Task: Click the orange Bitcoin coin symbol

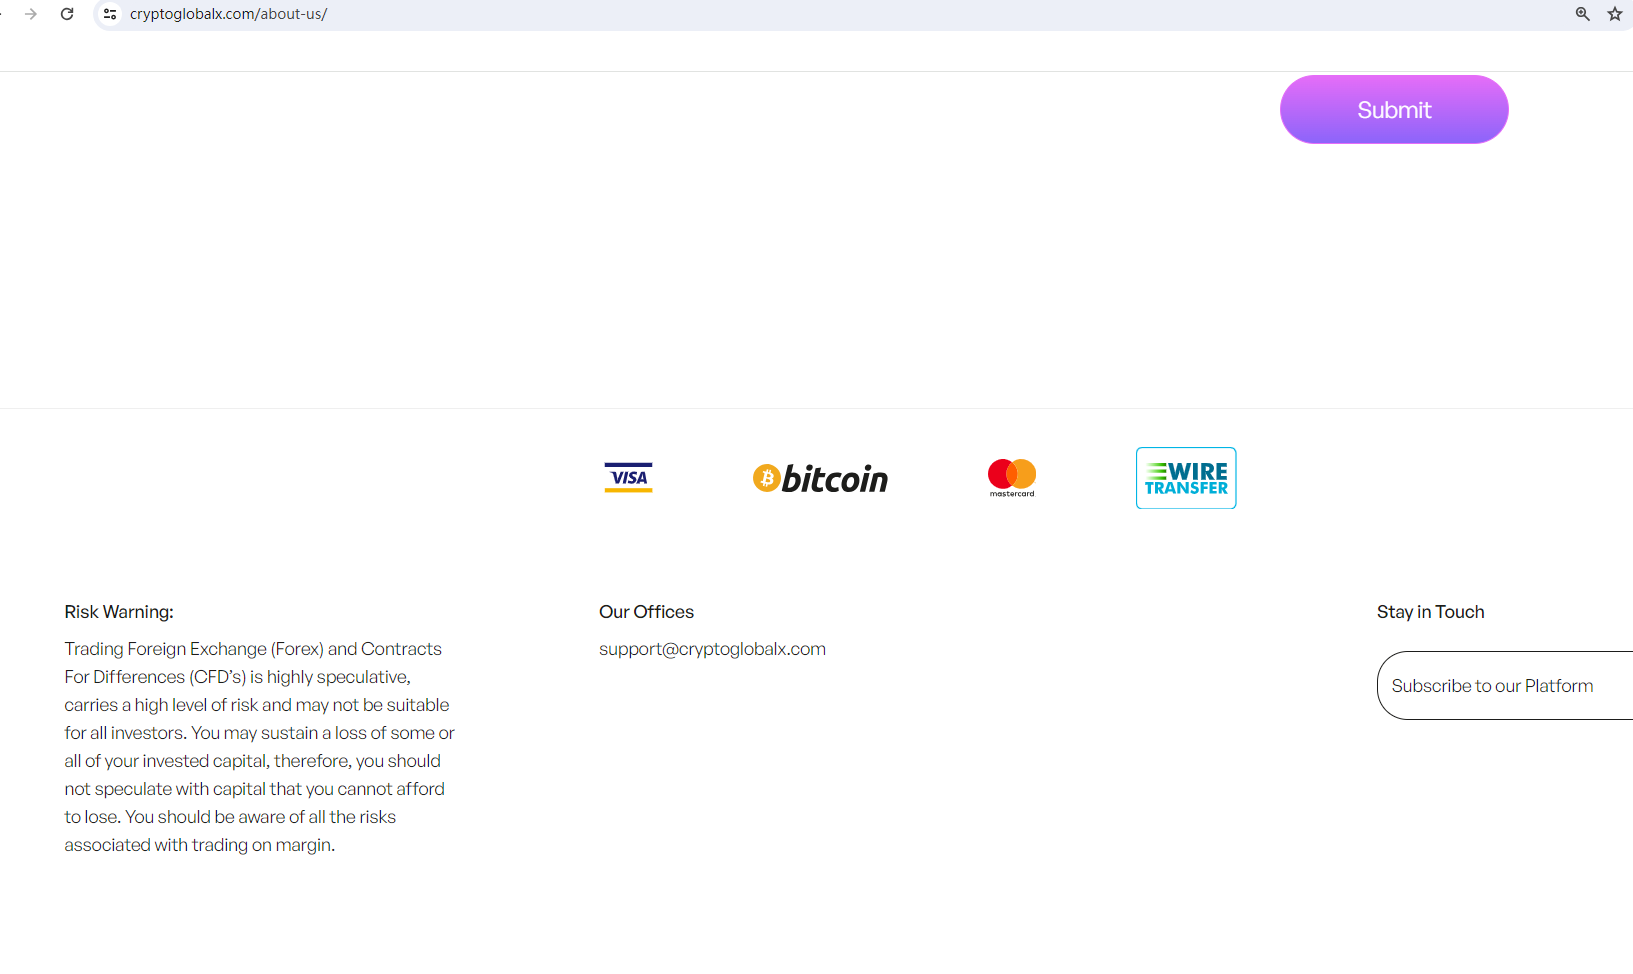Action: [x=766, y=479]
